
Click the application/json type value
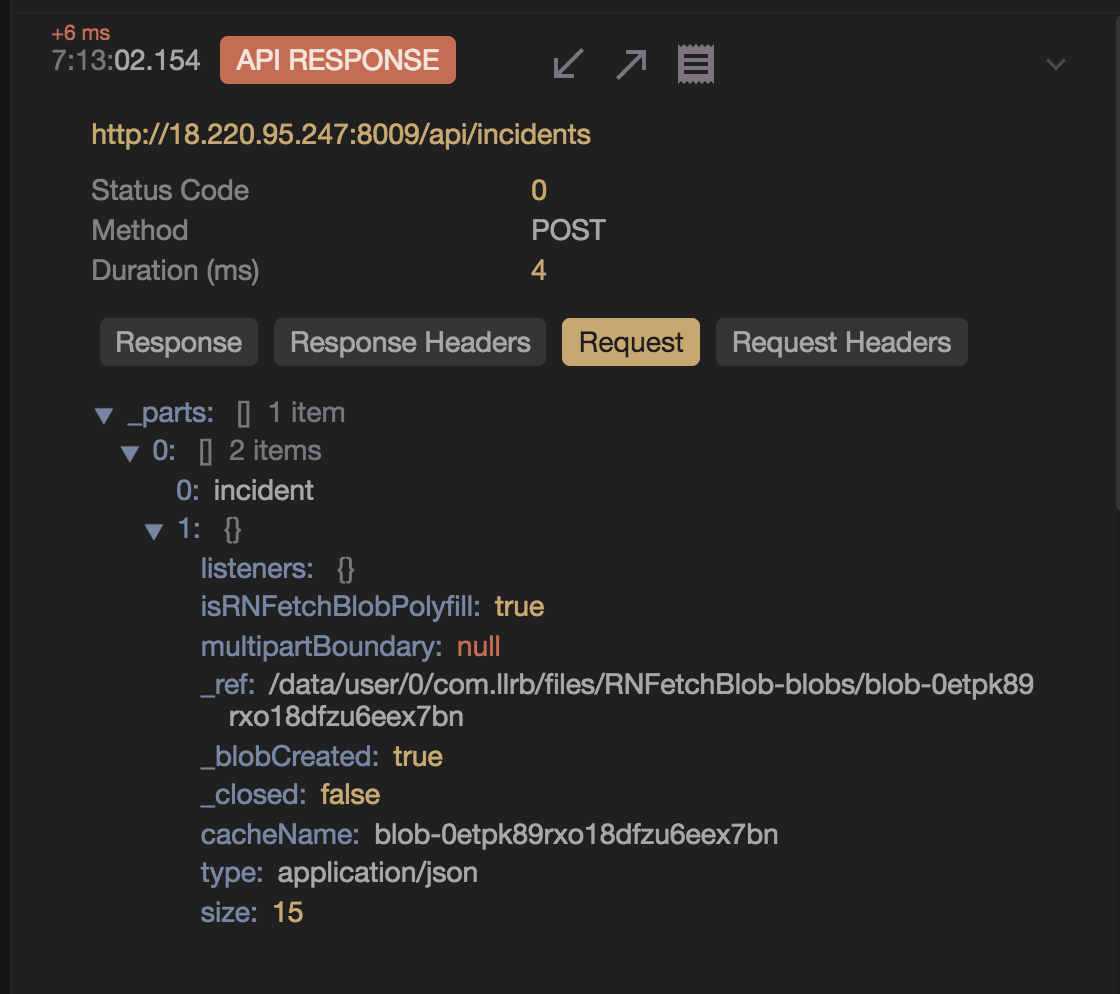point(378,873)
